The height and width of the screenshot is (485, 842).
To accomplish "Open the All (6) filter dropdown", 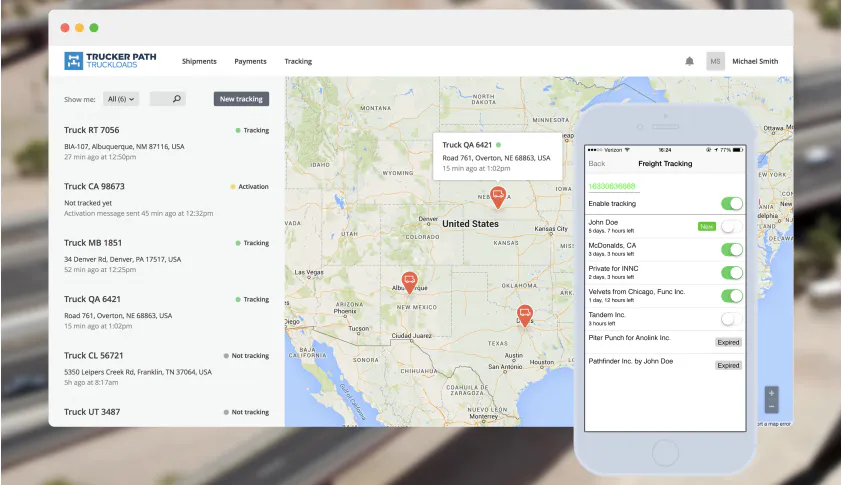I will (121, 99).
